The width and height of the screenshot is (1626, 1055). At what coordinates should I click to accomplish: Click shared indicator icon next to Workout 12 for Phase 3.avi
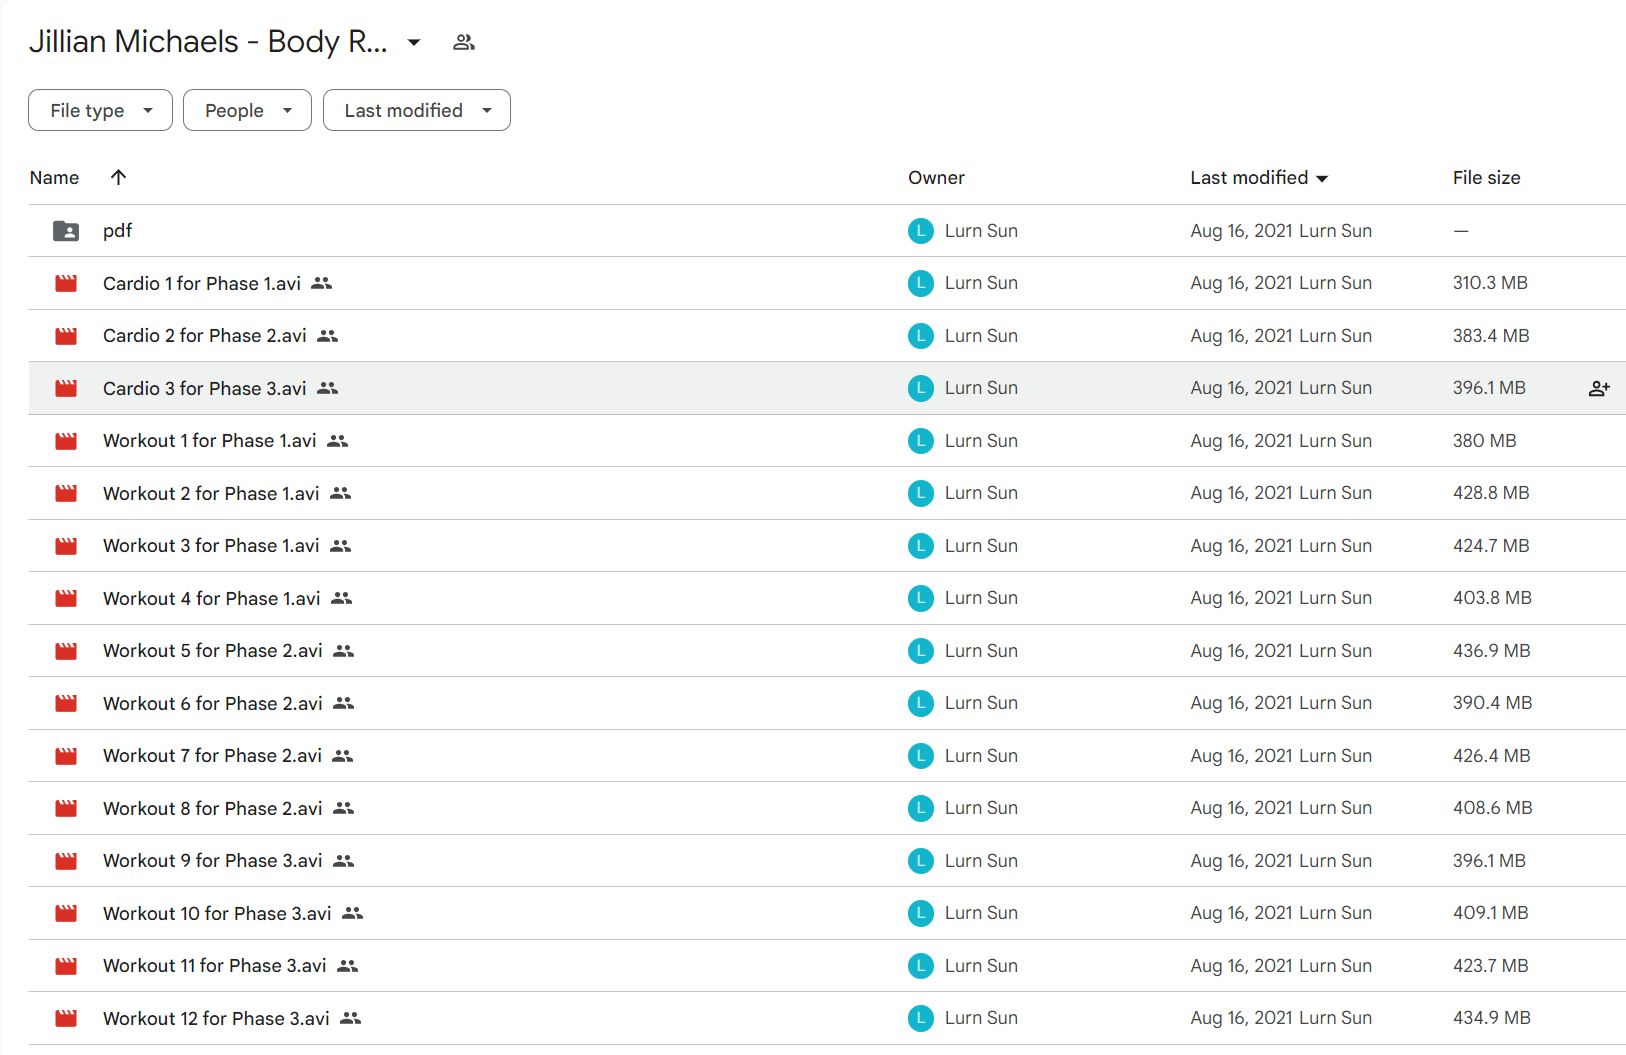[x=350, y=1018]
